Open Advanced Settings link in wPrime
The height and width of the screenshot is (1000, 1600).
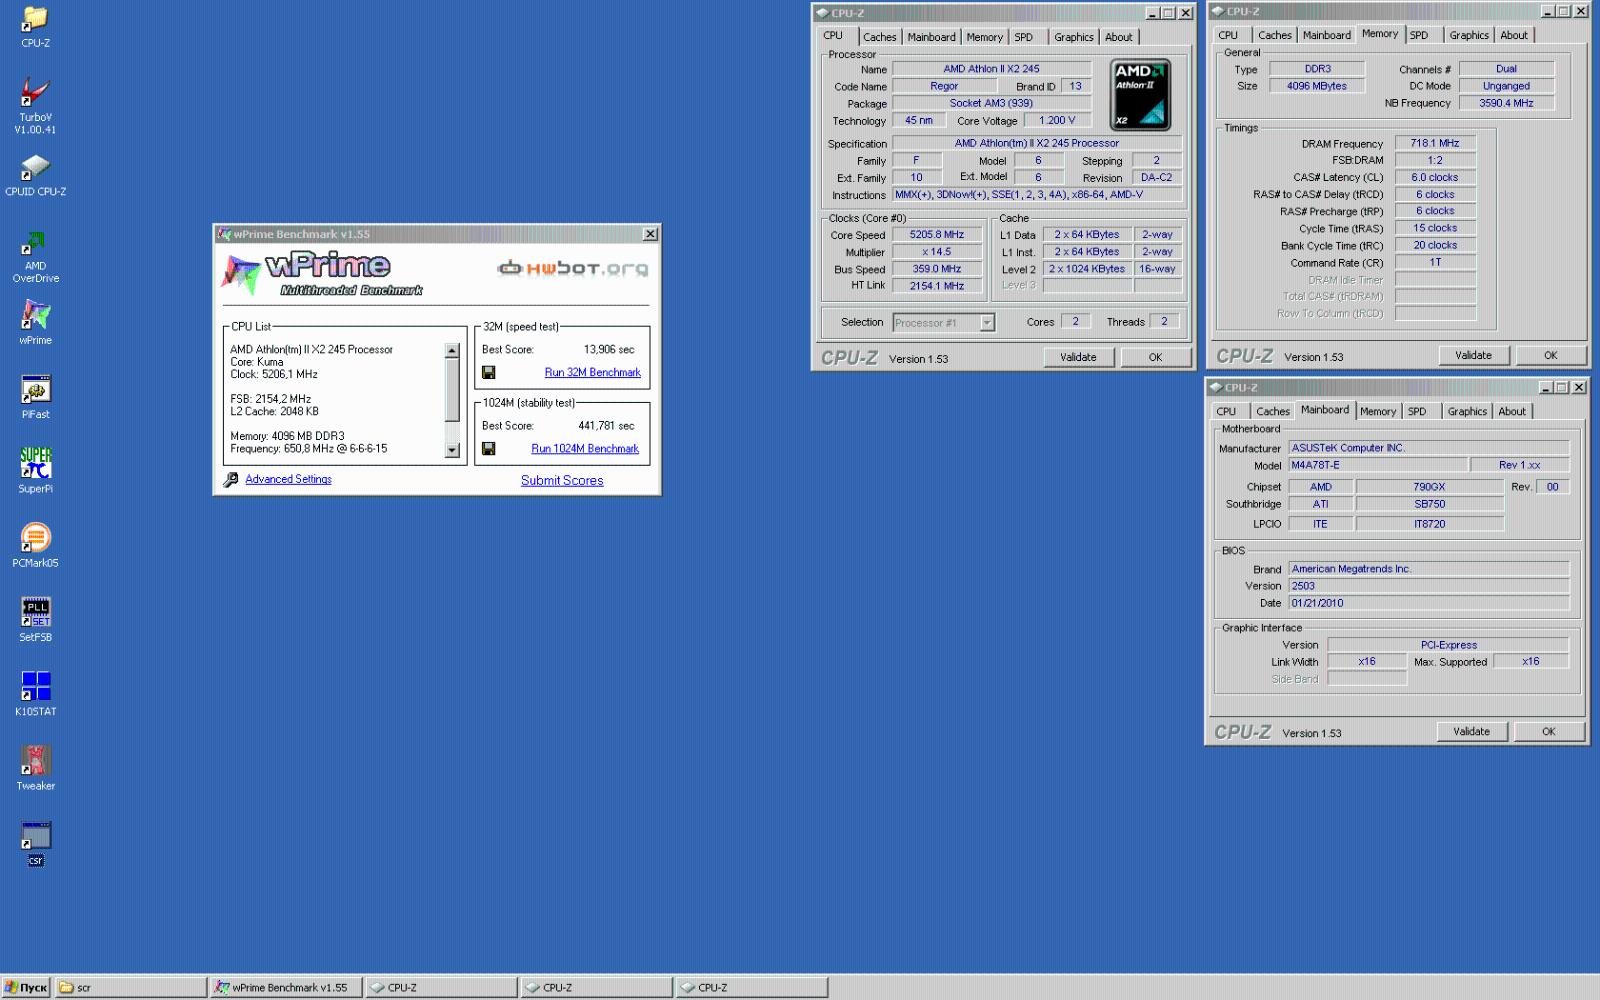coord(288,479)
